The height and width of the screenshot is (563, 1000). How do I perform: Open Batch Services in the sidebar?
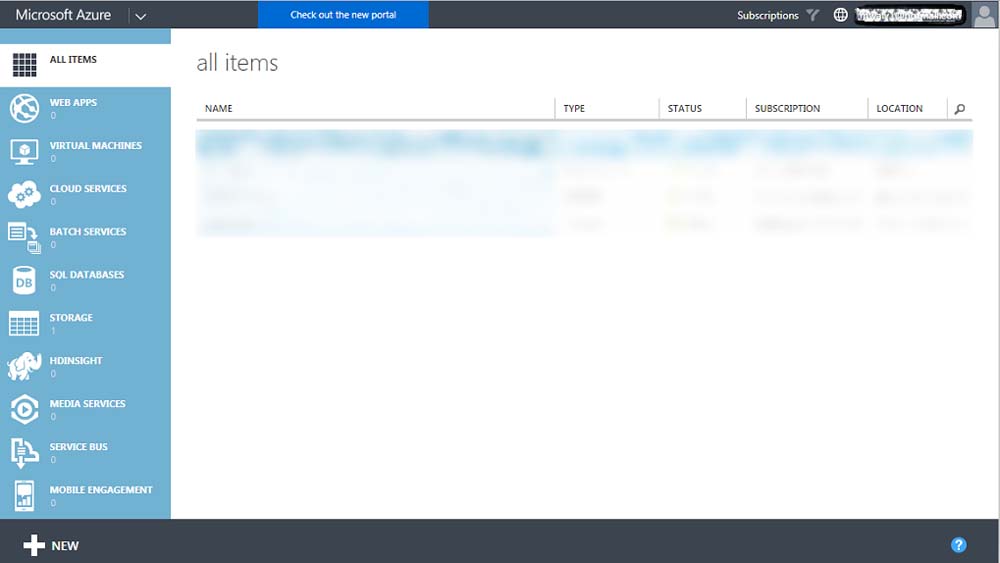click(x=88, y=232)
